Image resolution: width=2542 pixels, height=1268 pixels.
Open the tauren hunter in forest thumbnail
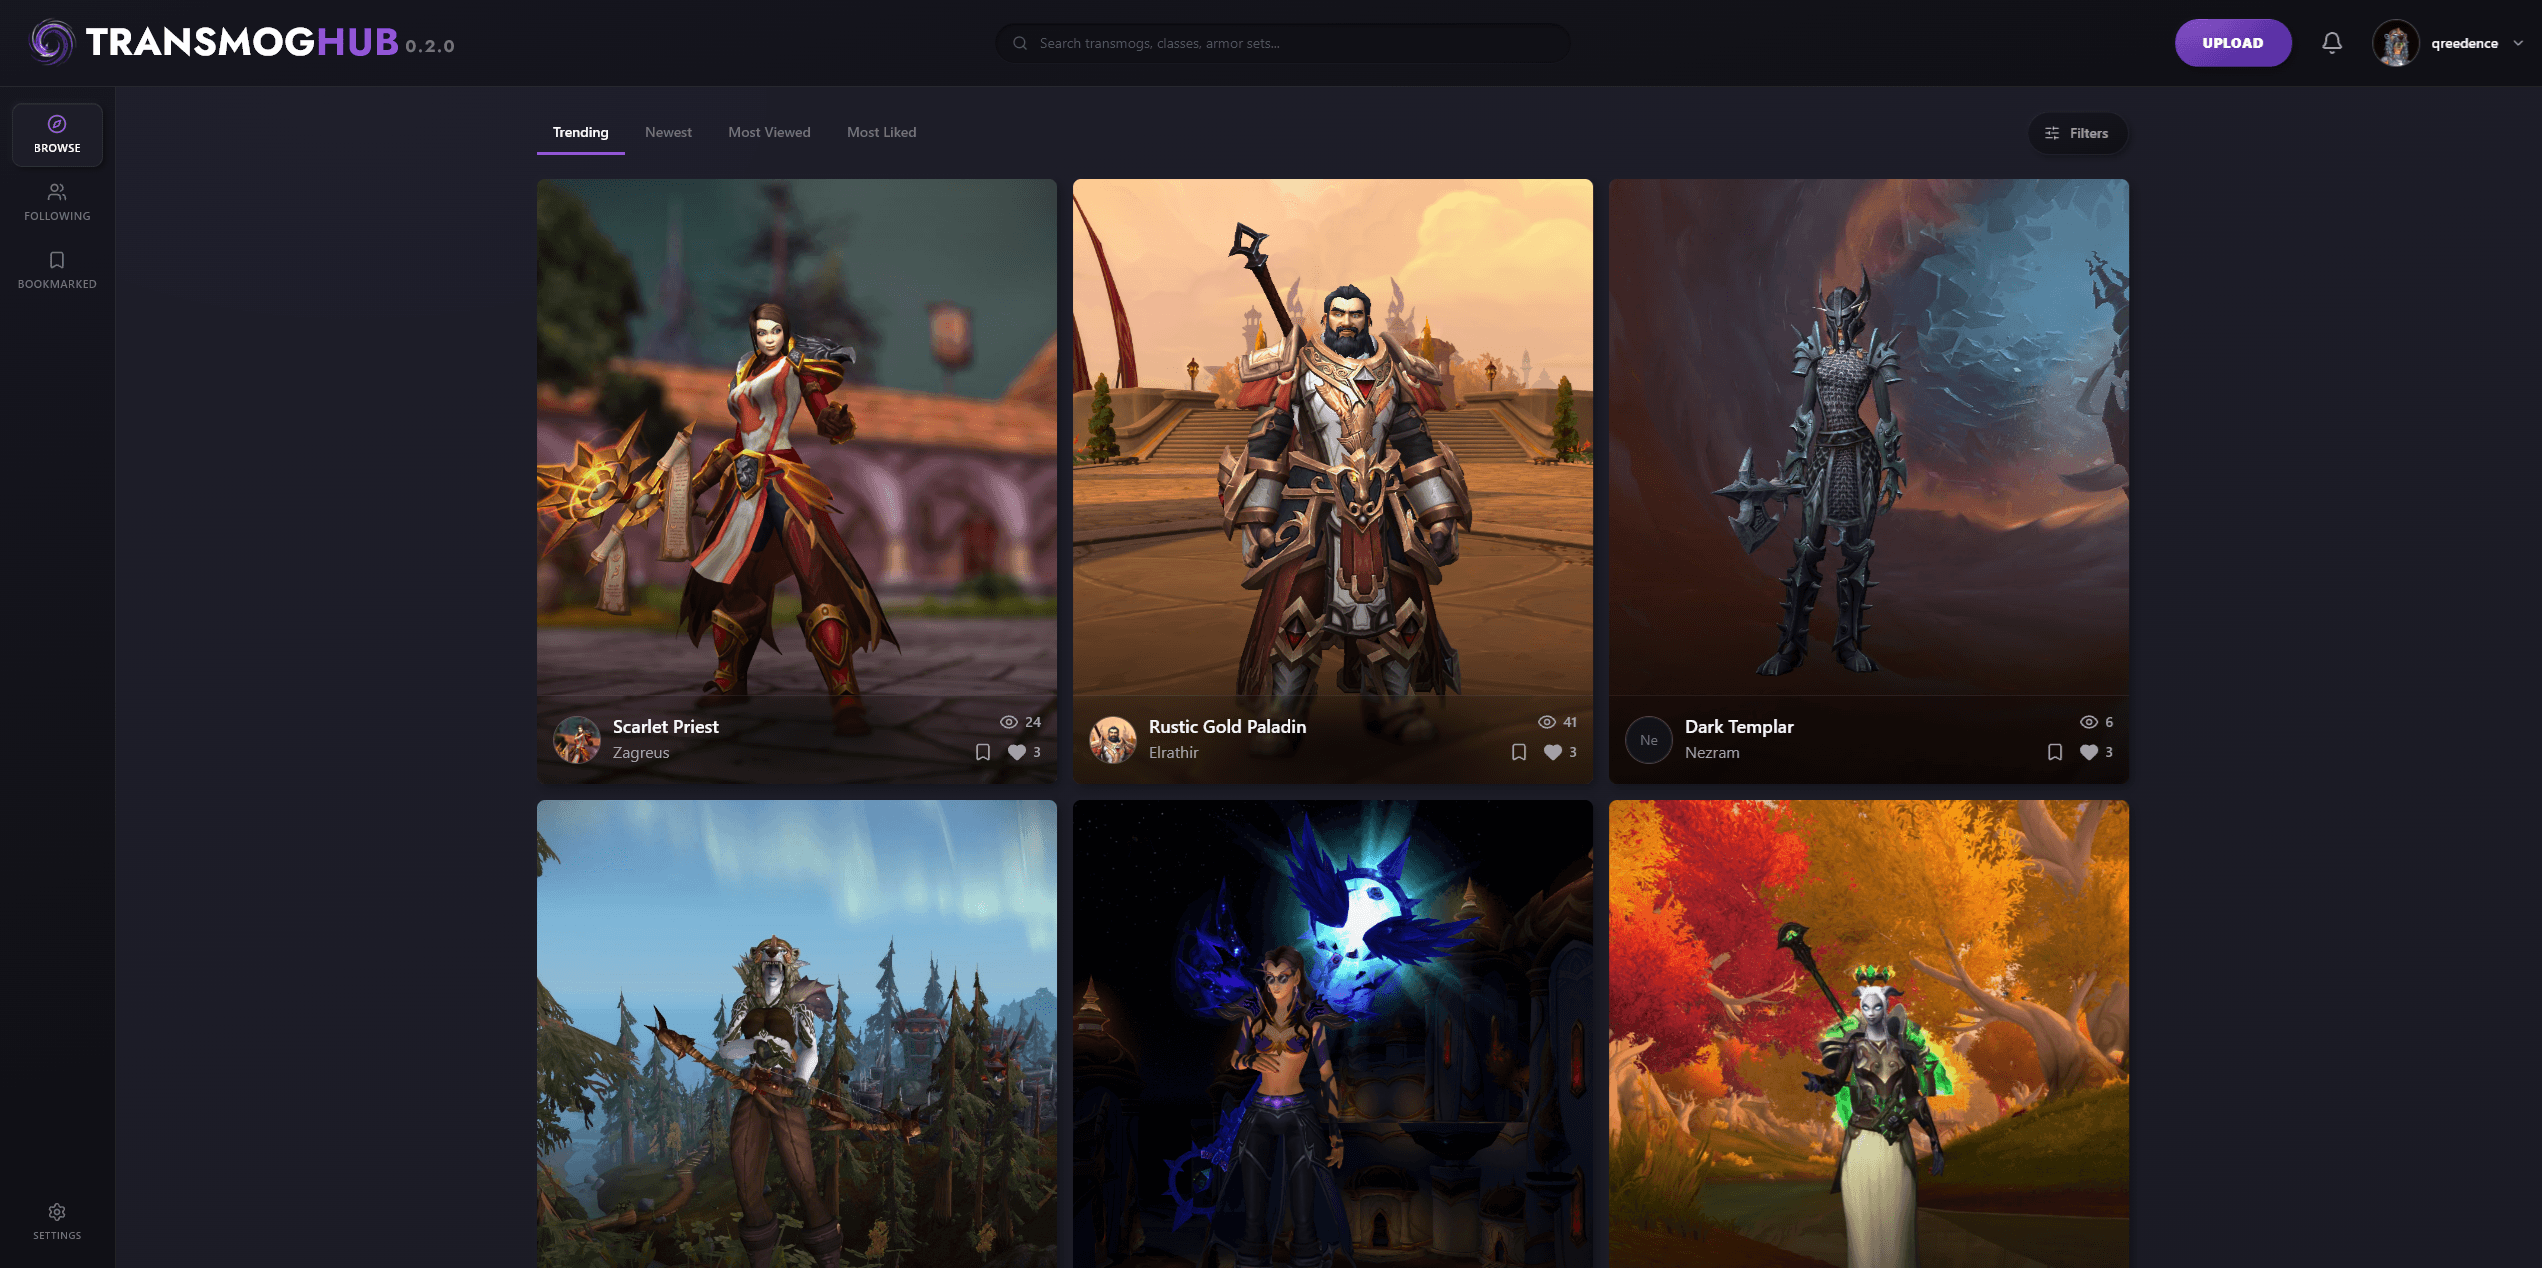[x=796, y=1034]
